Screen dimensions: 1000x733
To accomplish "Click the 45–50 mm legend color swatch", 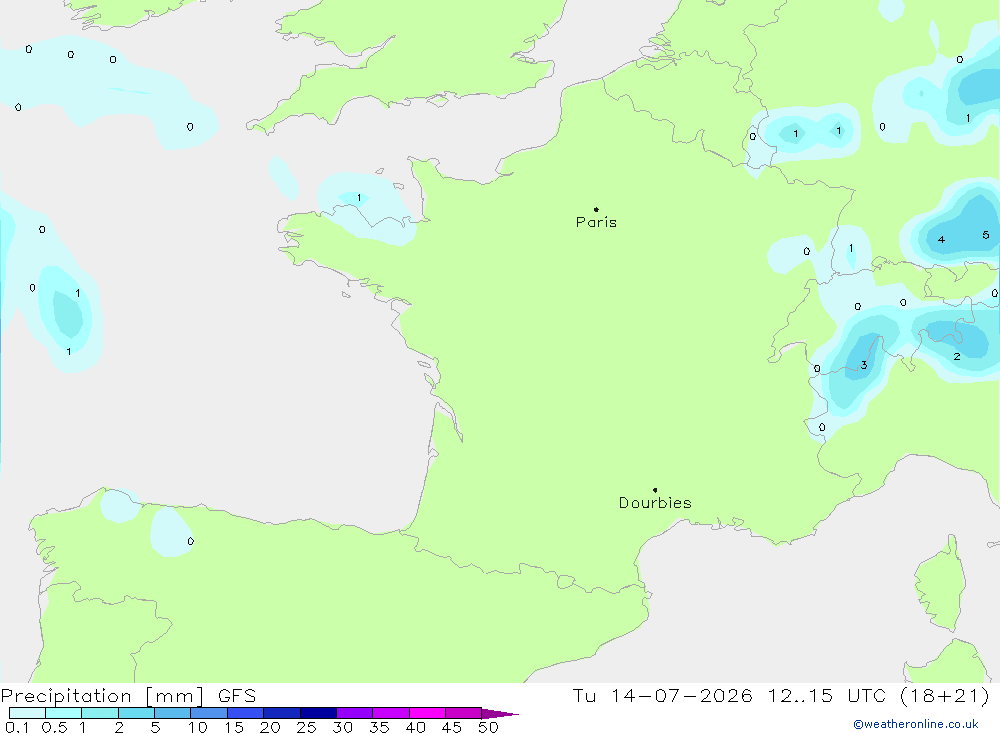I will 464,713.
